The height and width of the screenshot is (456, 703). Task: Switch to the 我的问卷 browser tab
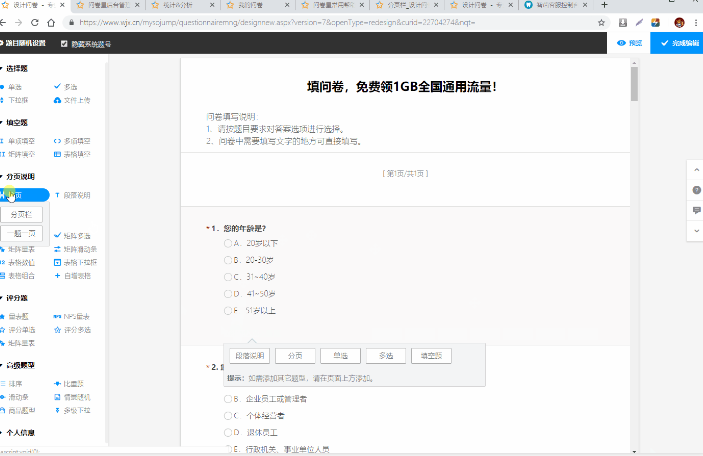[257, 5]
